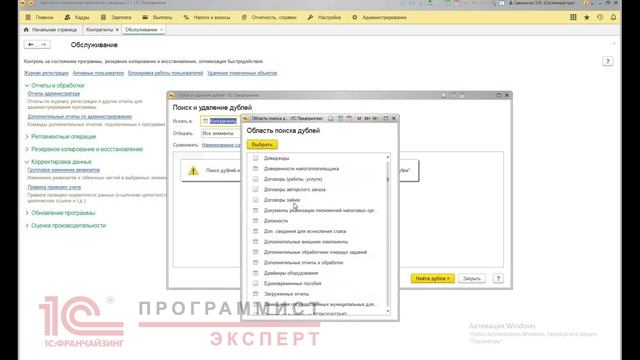Click the Кадры people icon
This screenshot has width=640, height=360.
tap(67, 18)
